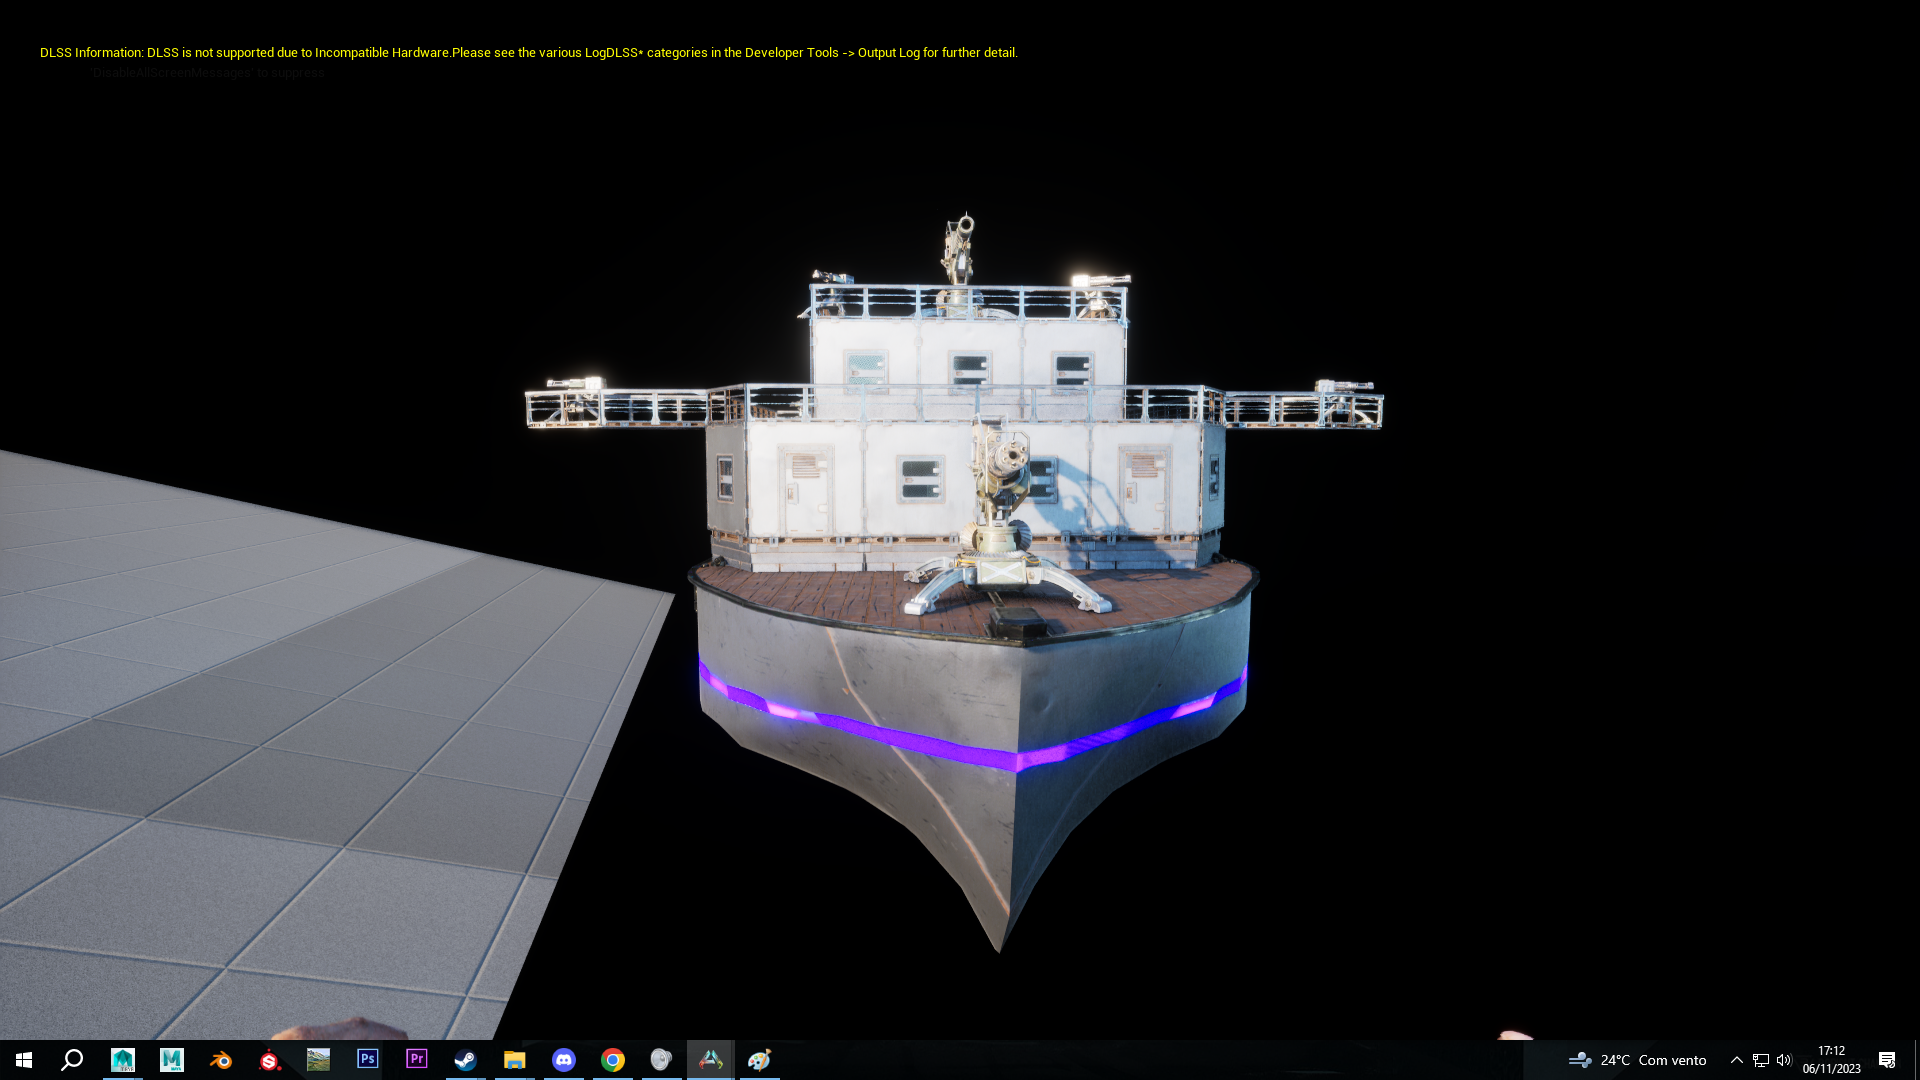Image resolution: width=1920 pixels, height=1080 pixels.
Task: Open Adobe Photoshop
Action: pos(368,1060)
